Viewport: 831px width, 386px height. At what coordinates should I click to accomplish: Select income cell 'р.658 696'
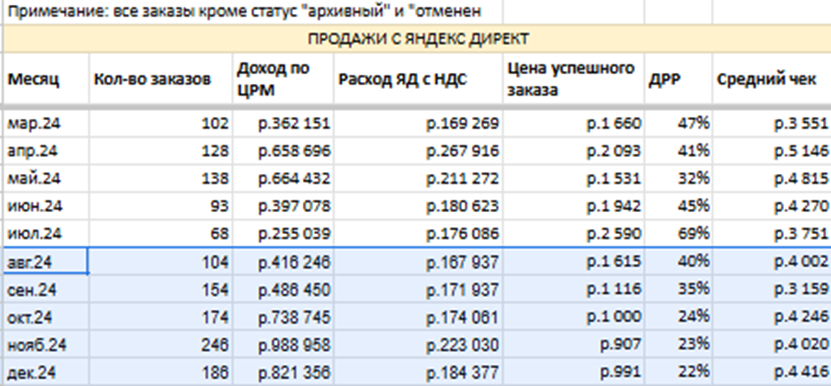(x=283, y=151)
